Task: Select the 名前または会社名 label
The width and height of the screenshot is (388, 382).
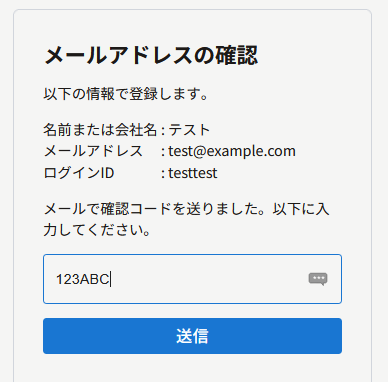Action: click(x=100, y=130)
